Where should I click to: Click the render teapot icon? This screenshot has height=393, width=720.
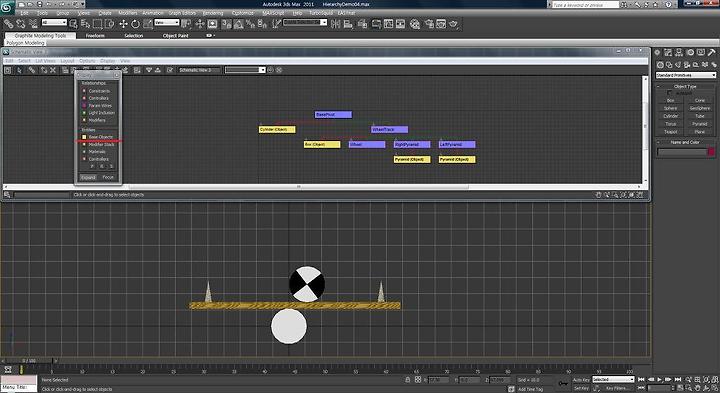tap(454, 24)
